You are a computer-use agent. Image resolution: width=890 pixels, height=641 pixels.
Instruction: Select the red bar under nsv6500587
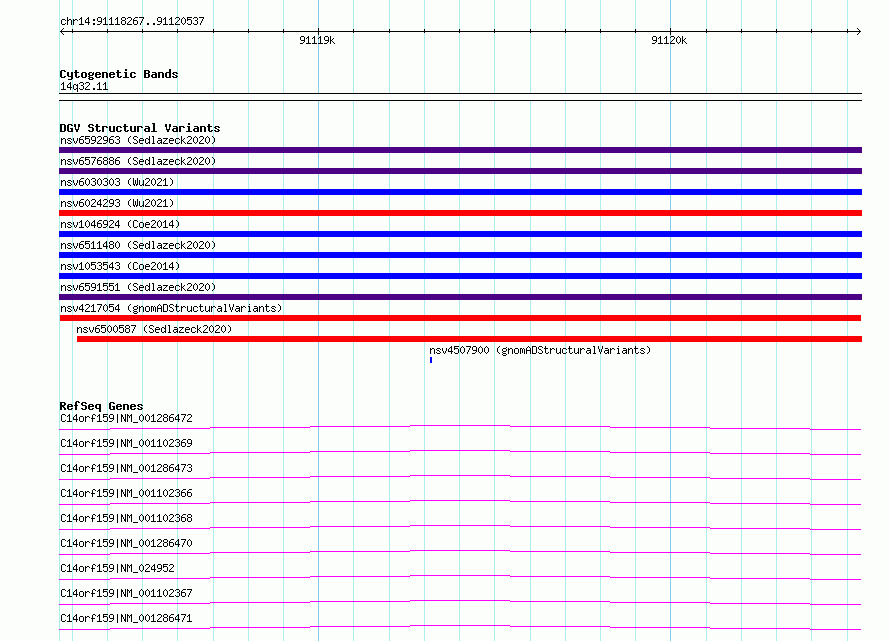coord(469,339)
